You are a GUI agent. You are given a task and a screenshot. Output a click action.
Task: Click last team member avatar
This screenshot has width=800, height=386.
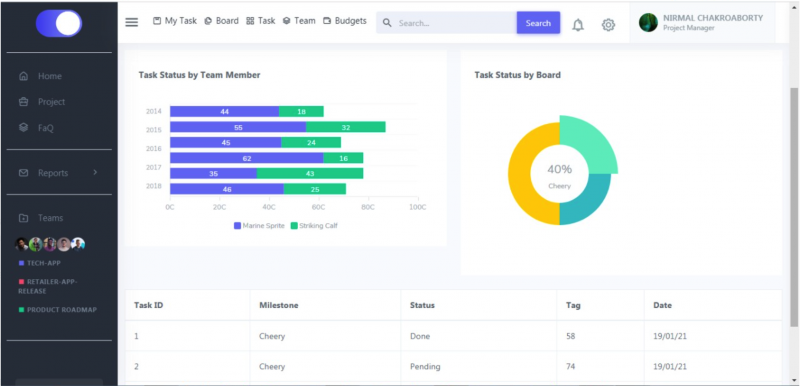tap(78, 244)
